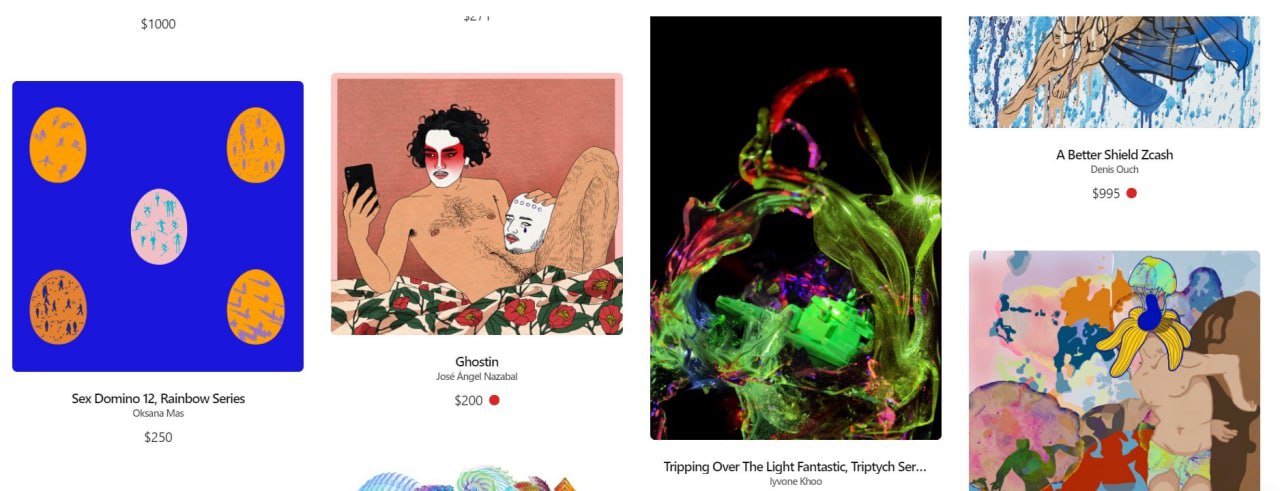Select the $995 price label
The image size is (1280, 491).
(1106, 193)
